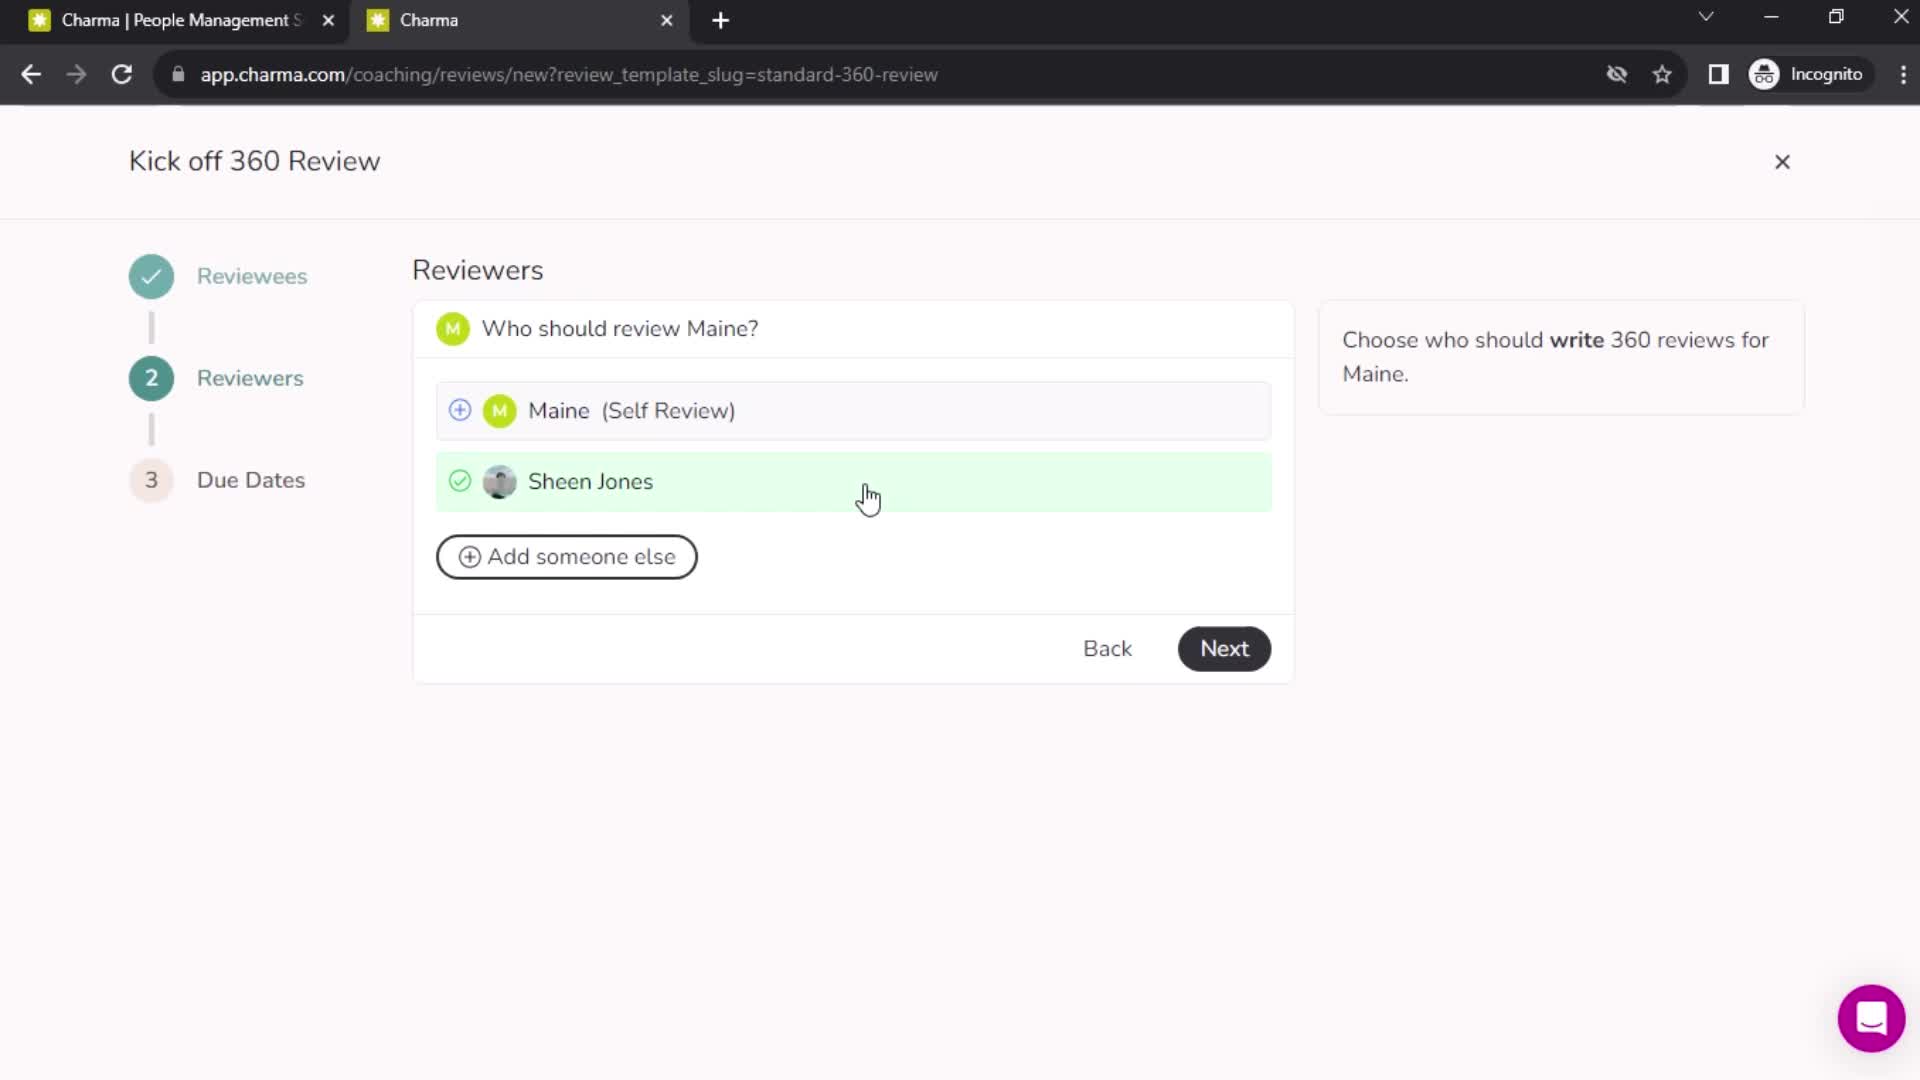Click the Next button to proceed

pos(1224,647)
